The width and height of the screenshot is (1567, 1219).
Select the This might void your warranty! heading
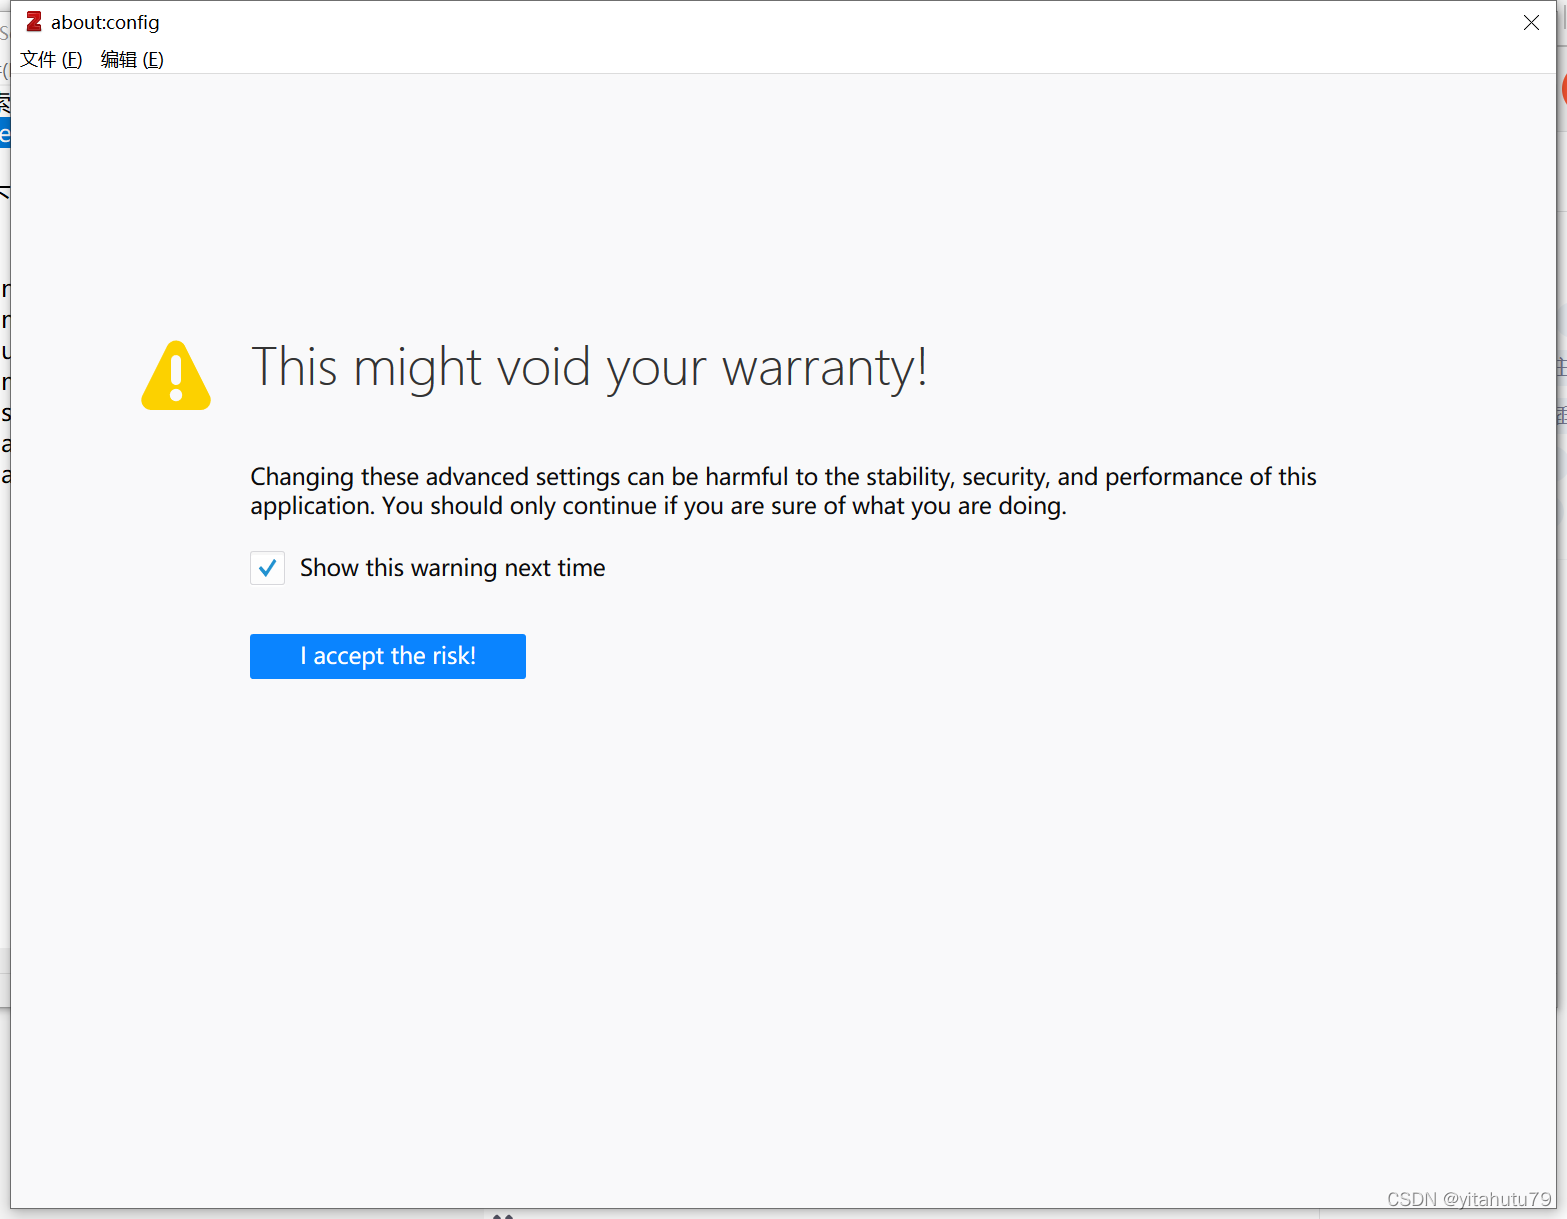click(589, 368)
